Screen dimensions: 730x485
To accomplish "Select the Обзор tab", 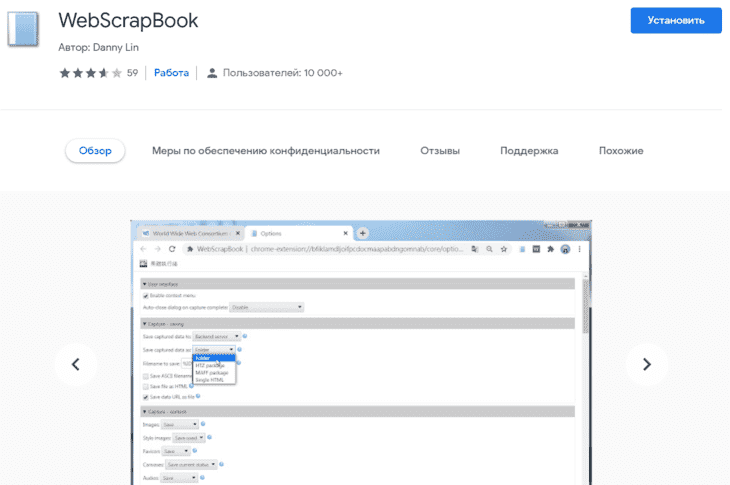I will pos(95,151).
